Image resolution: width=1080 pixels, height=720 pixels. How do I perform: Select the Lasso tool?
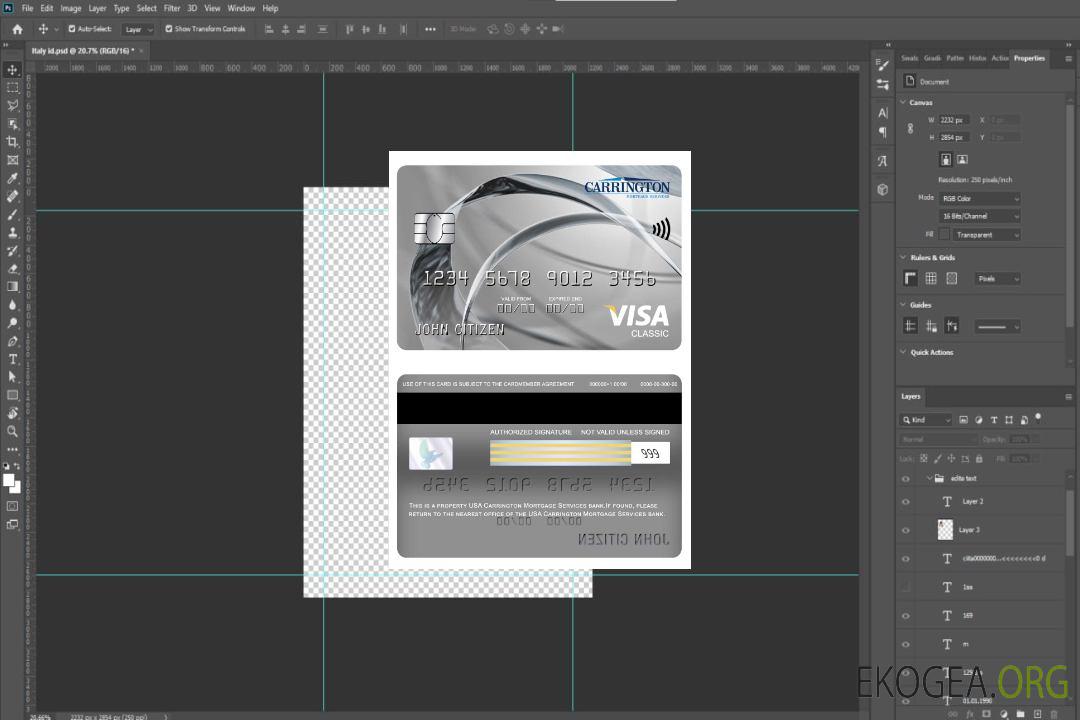pos(12,105)
